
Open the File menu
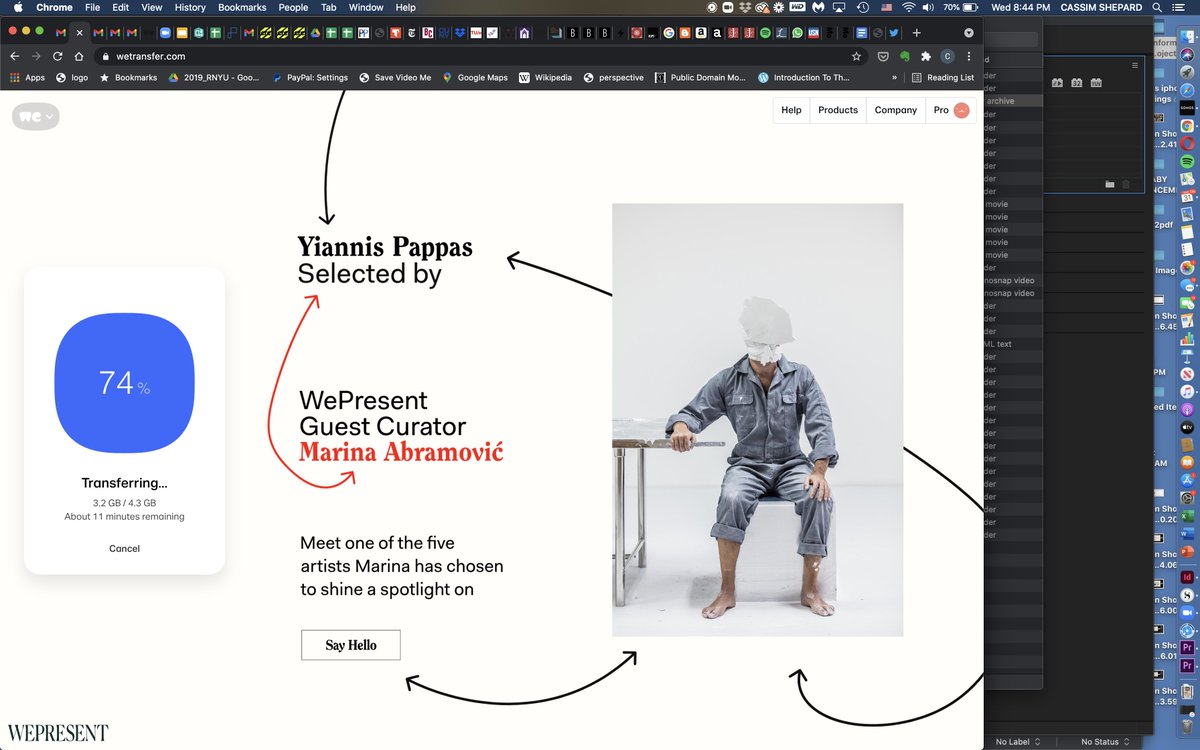tap(92, 7)
